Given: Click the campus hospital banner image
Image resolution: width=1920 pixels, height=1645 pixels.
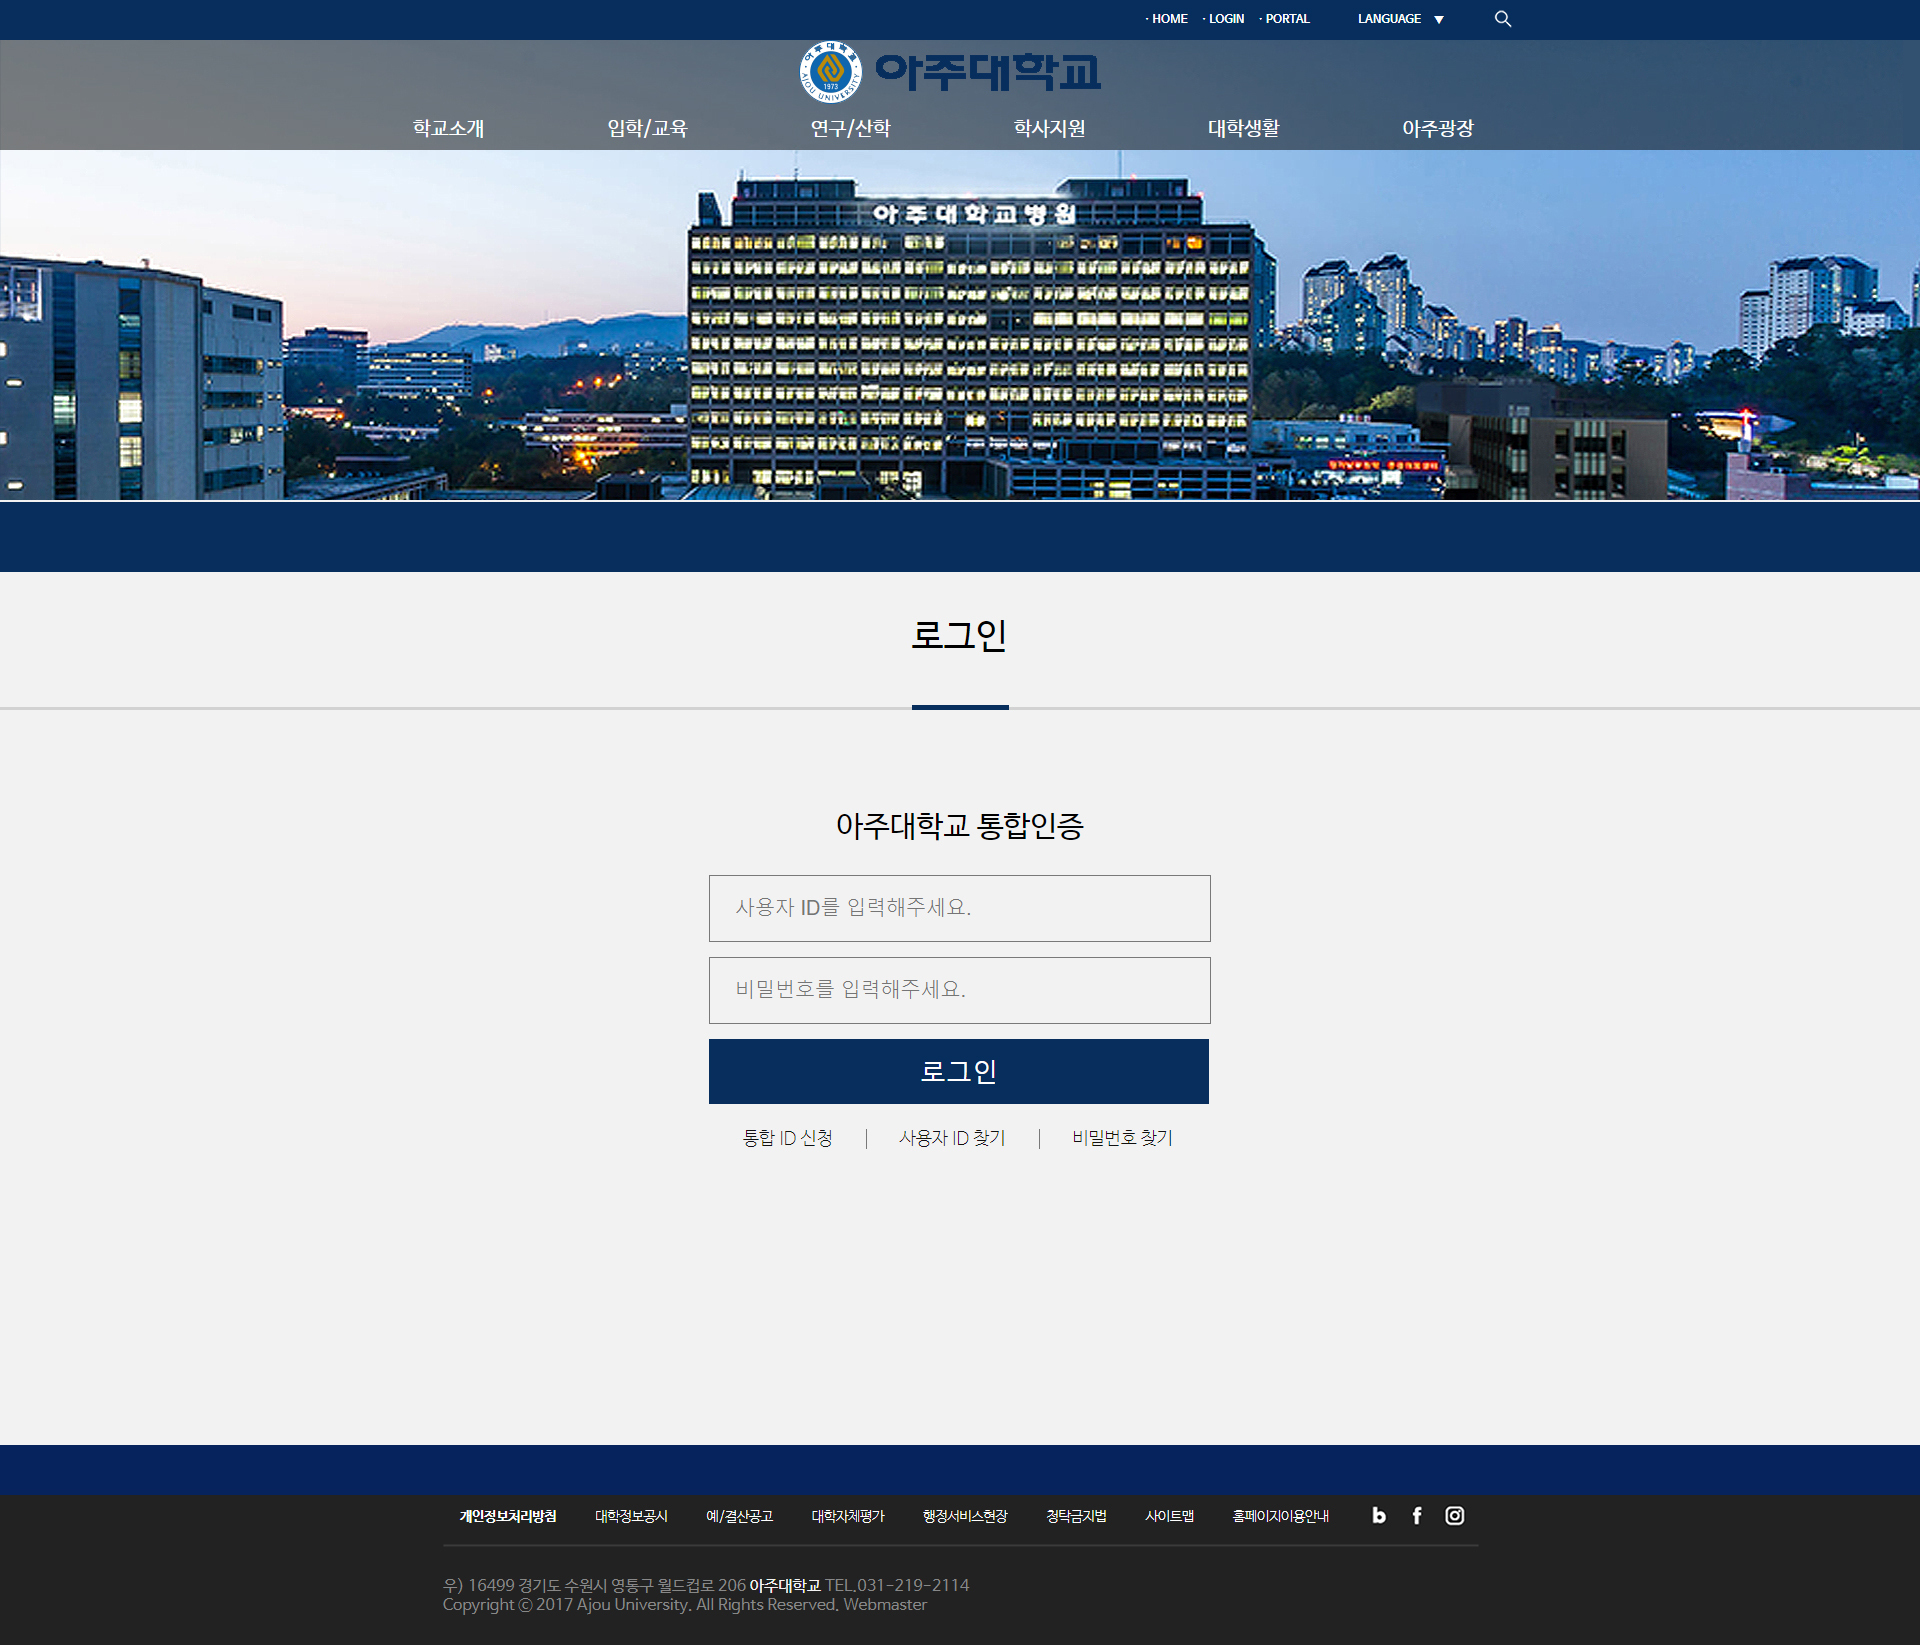Looking at the screenshot, I should click(960, 325).
